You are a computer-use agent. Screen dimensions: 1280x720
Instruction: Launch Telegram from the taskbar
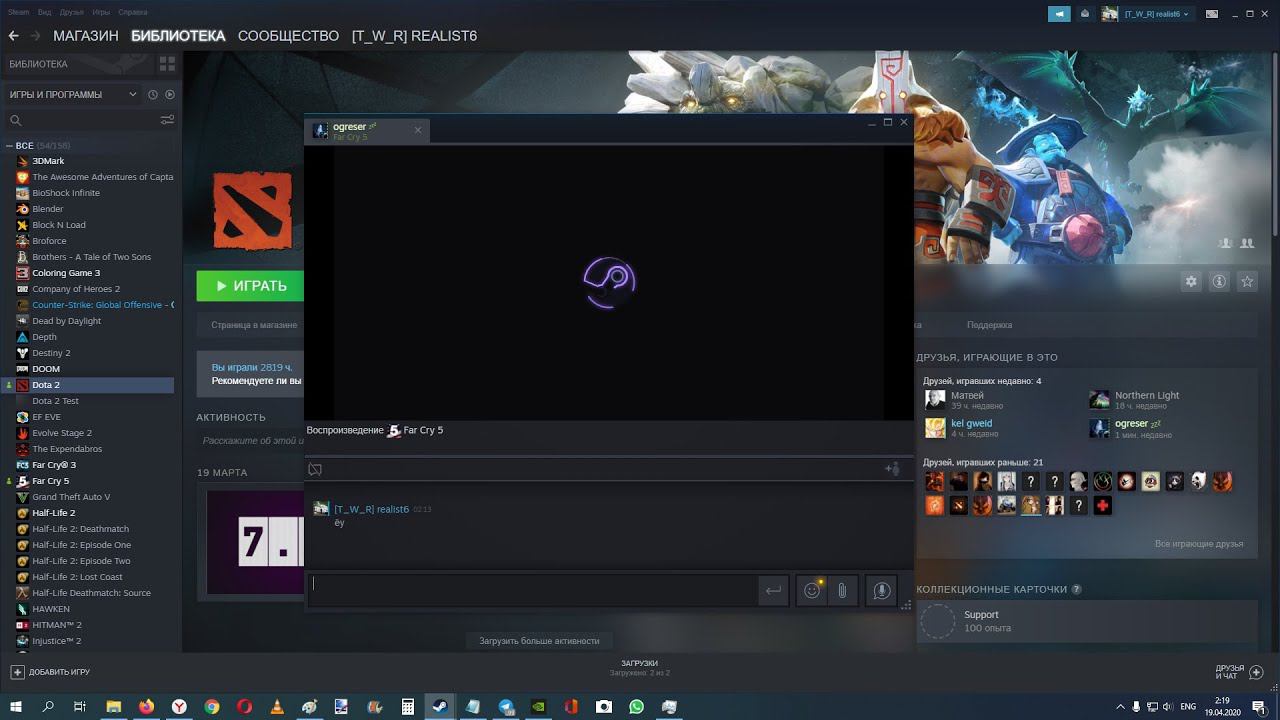click(x=506, y=706)
